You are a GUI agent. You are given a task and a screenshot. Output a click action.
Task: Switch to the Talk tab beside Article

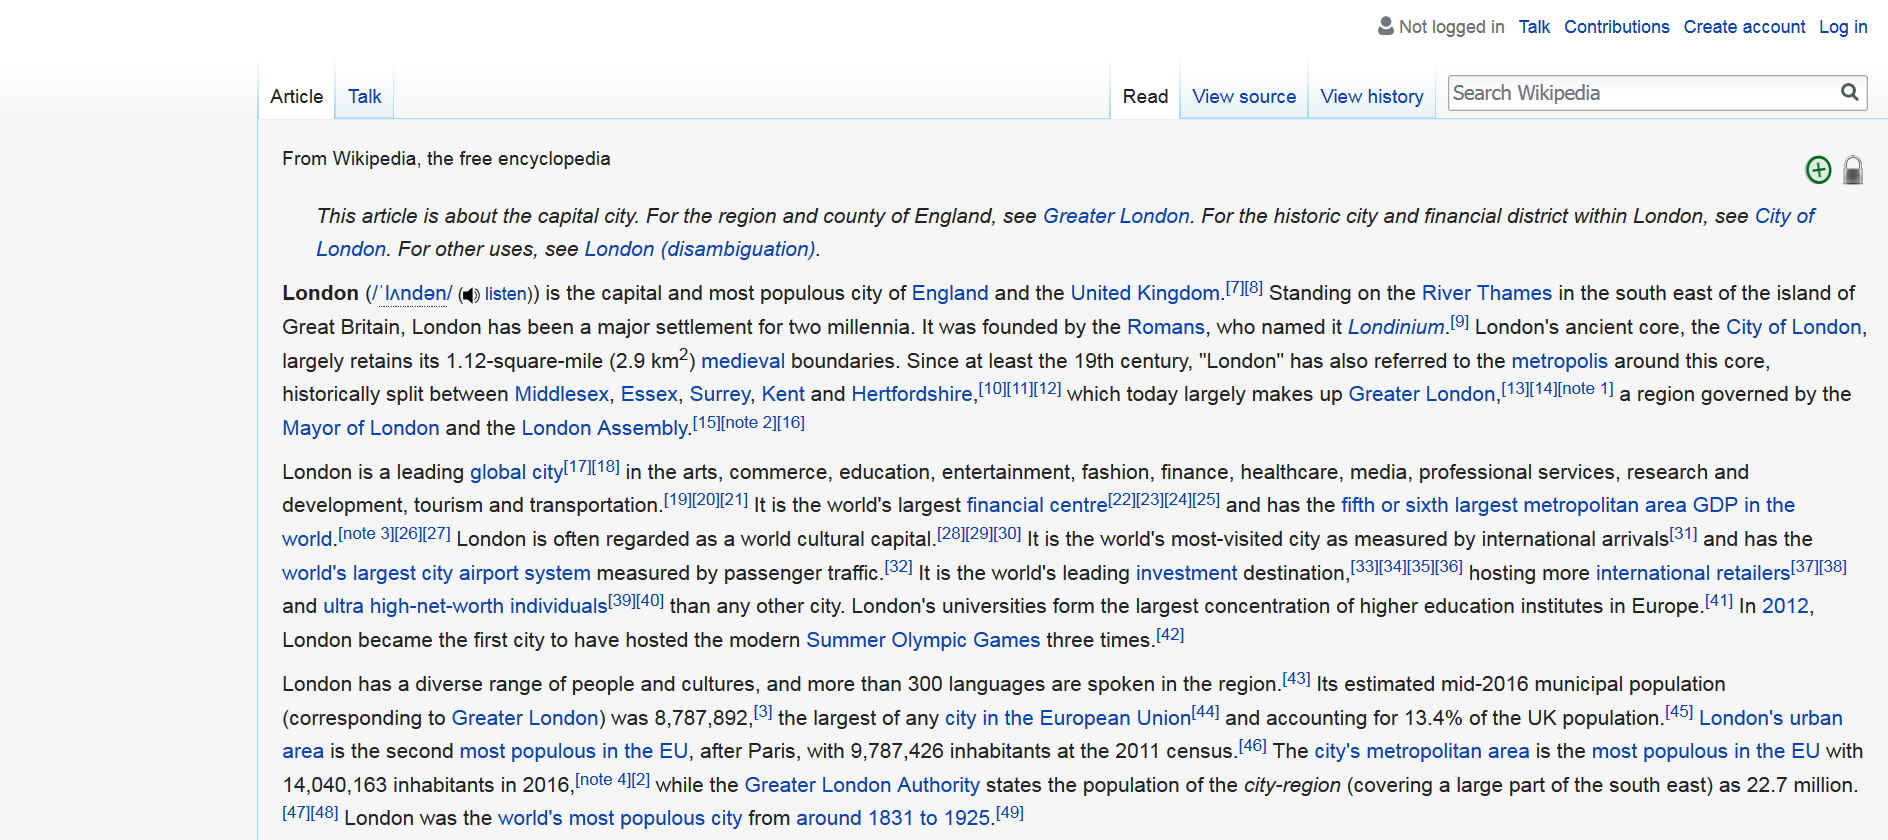pos(364,97)
